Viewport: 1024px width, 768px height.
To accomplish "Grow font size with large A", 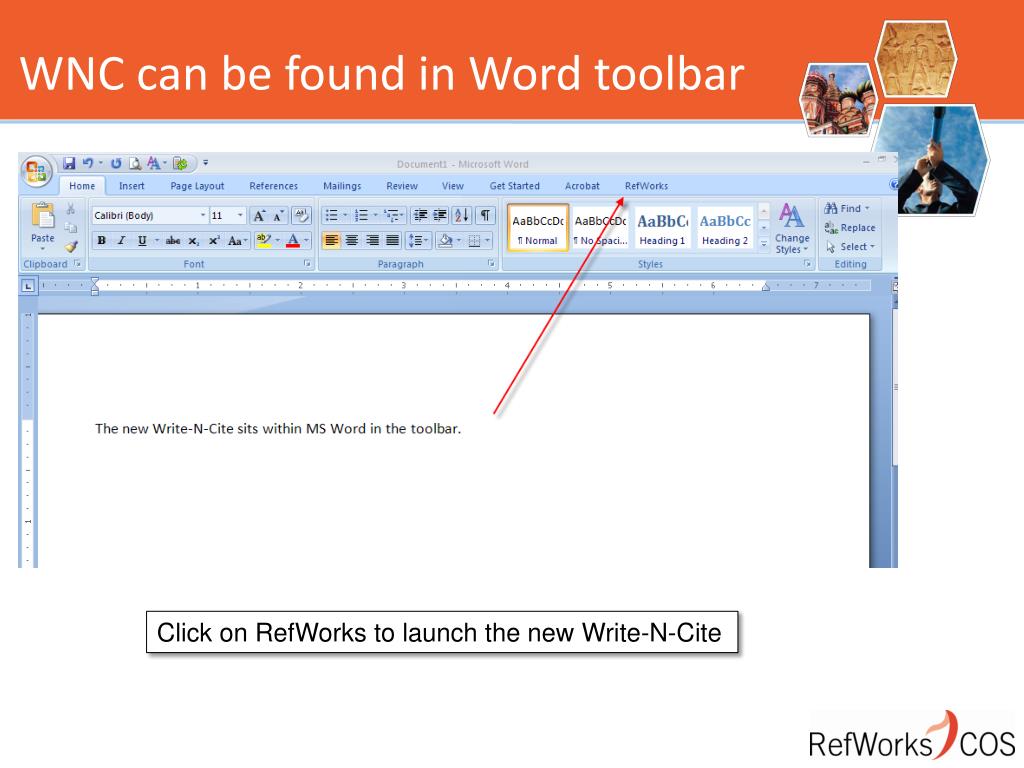I will [x=259, y=216].
